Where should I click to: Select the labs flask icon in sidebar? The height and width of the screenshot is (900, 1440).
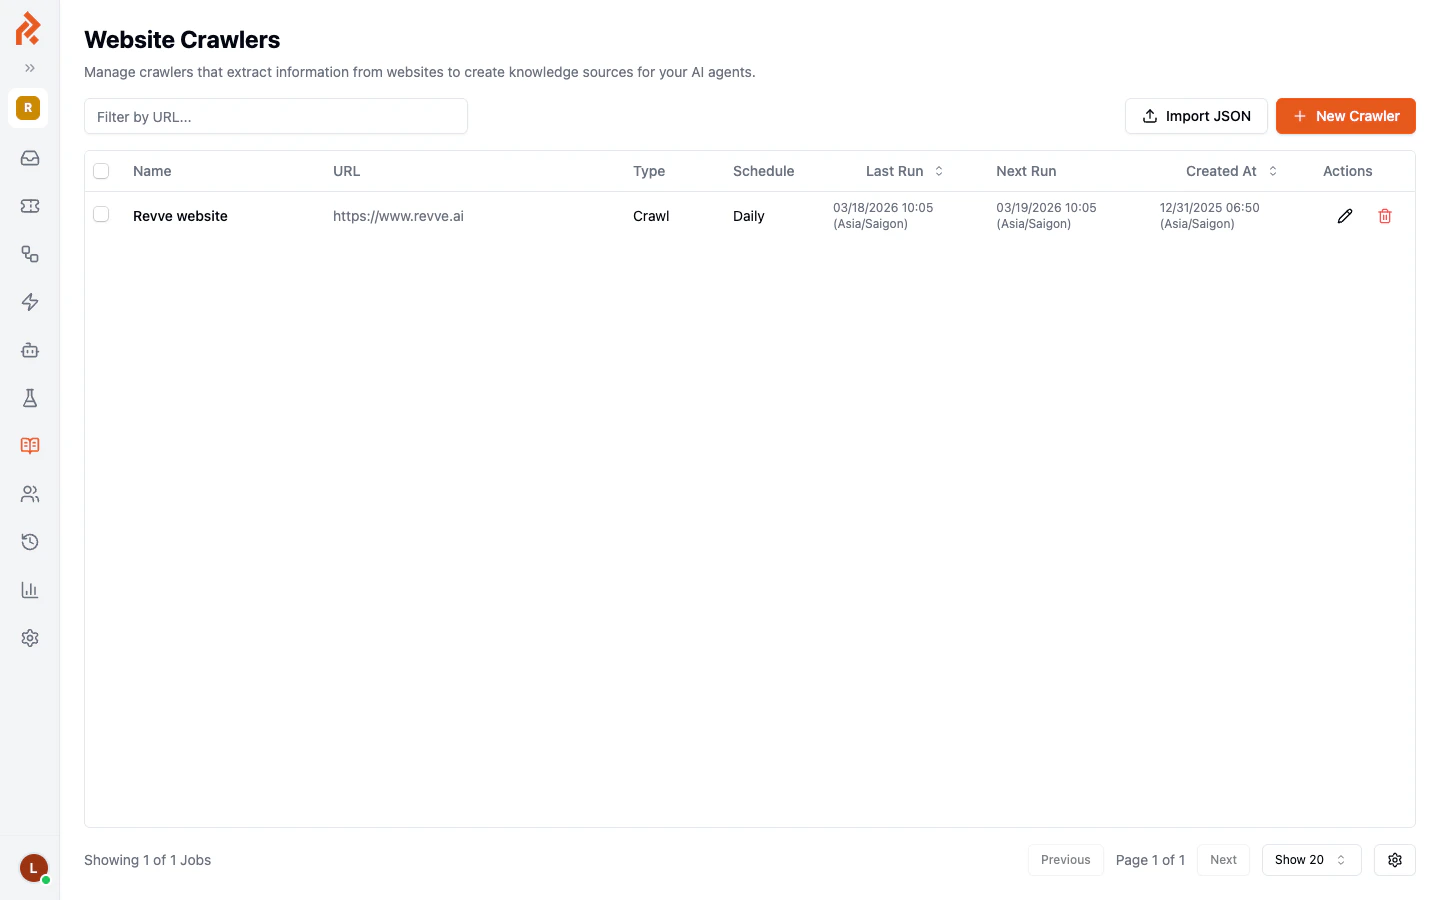29,398
